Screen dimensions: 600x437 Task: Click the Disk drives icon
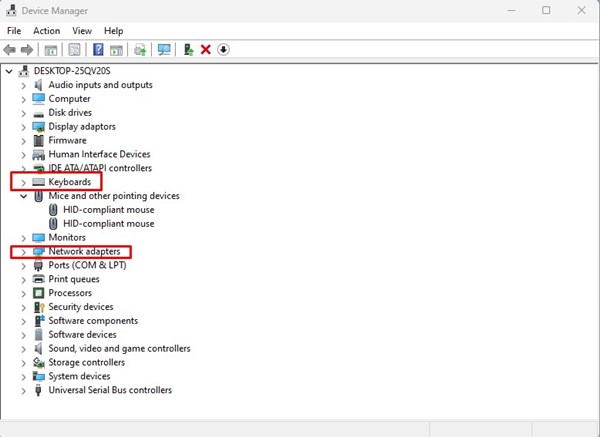(x=39, y=114)
